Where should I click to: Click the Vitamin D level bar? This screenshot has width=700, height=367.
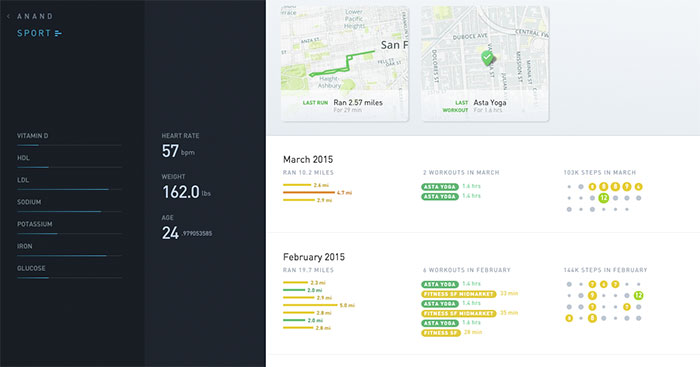click(69, 146)
